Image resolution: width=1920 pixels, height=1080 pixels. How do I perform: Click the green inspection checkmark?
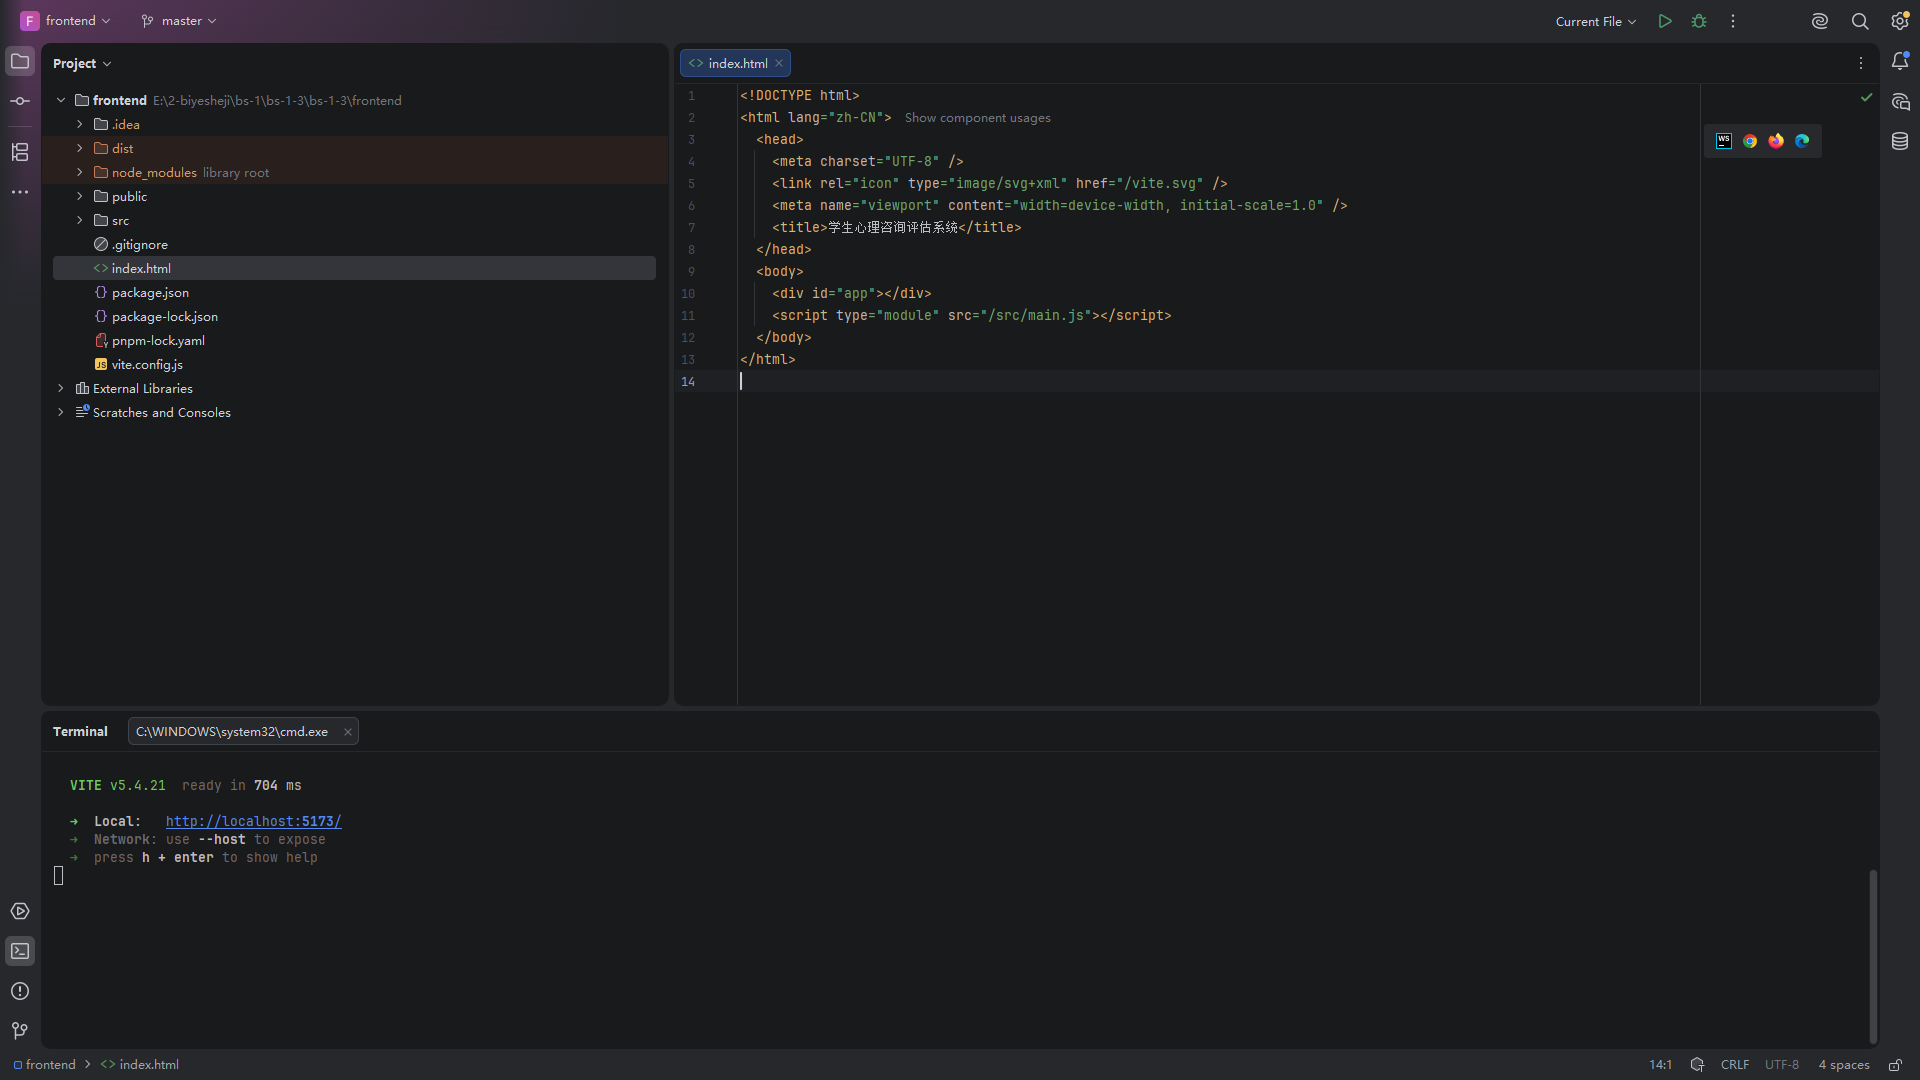1866,97
